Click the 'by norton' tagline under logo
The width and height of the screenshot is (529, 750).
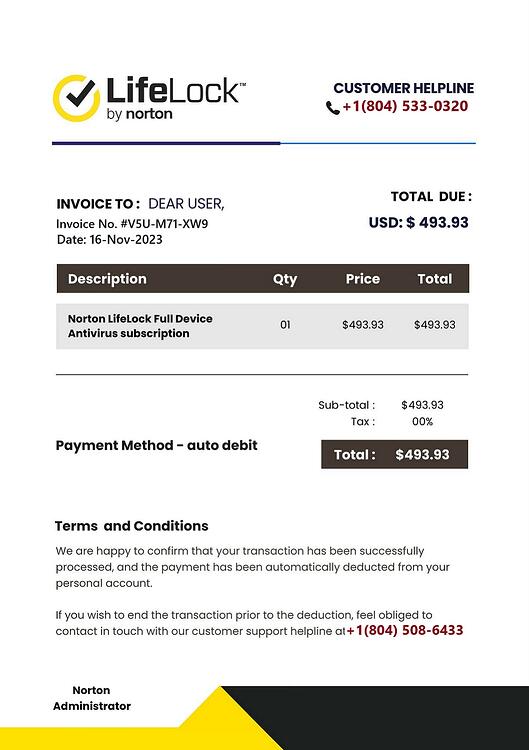tap(139, 114)
